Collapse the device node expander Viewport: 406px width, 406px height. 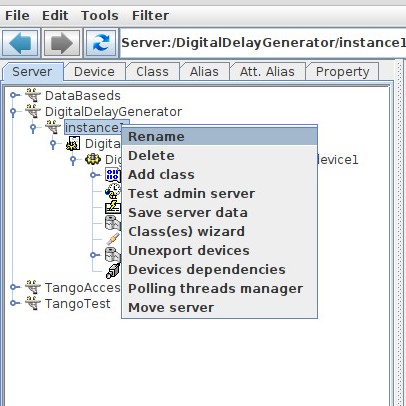73,160
